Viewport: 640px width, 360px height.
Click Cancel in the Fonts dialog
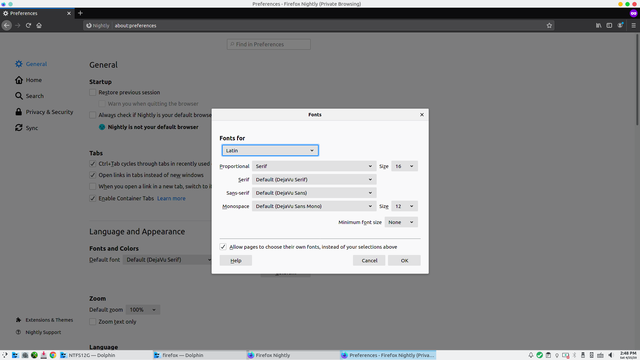pyautogui.click(x=369, y=260)
